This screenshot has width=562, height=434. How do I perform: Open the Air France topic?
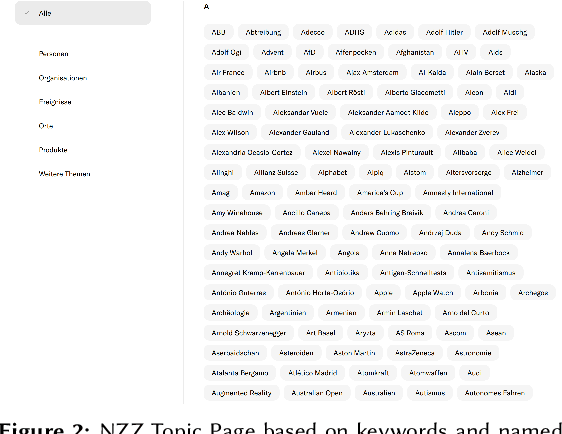228,72
